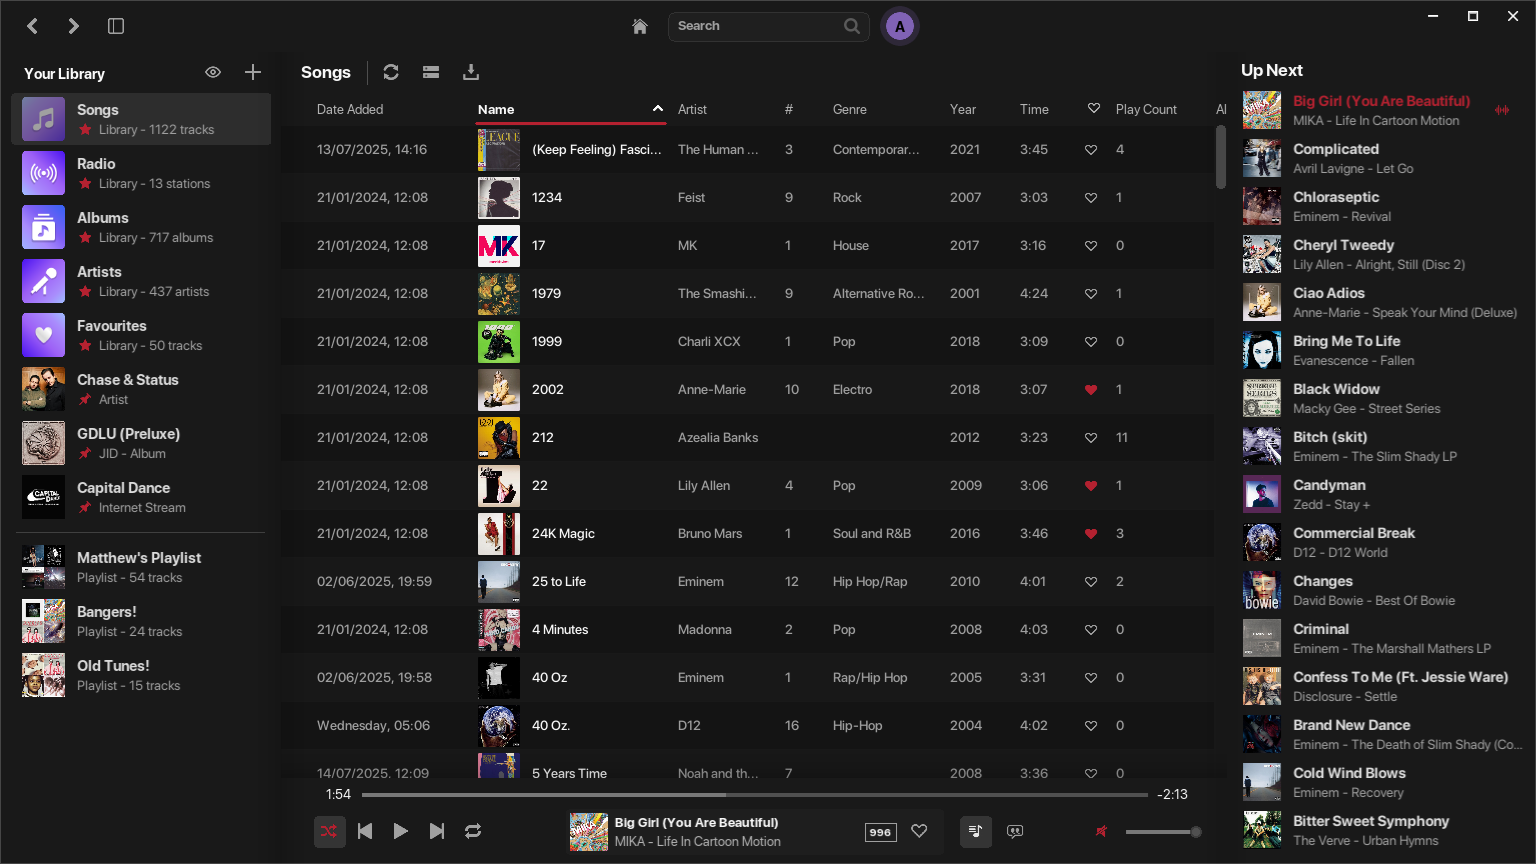The height and width of the screenshot is (864, 1536).
Task: Seek within the track progress bar
Action: [755, 795]
